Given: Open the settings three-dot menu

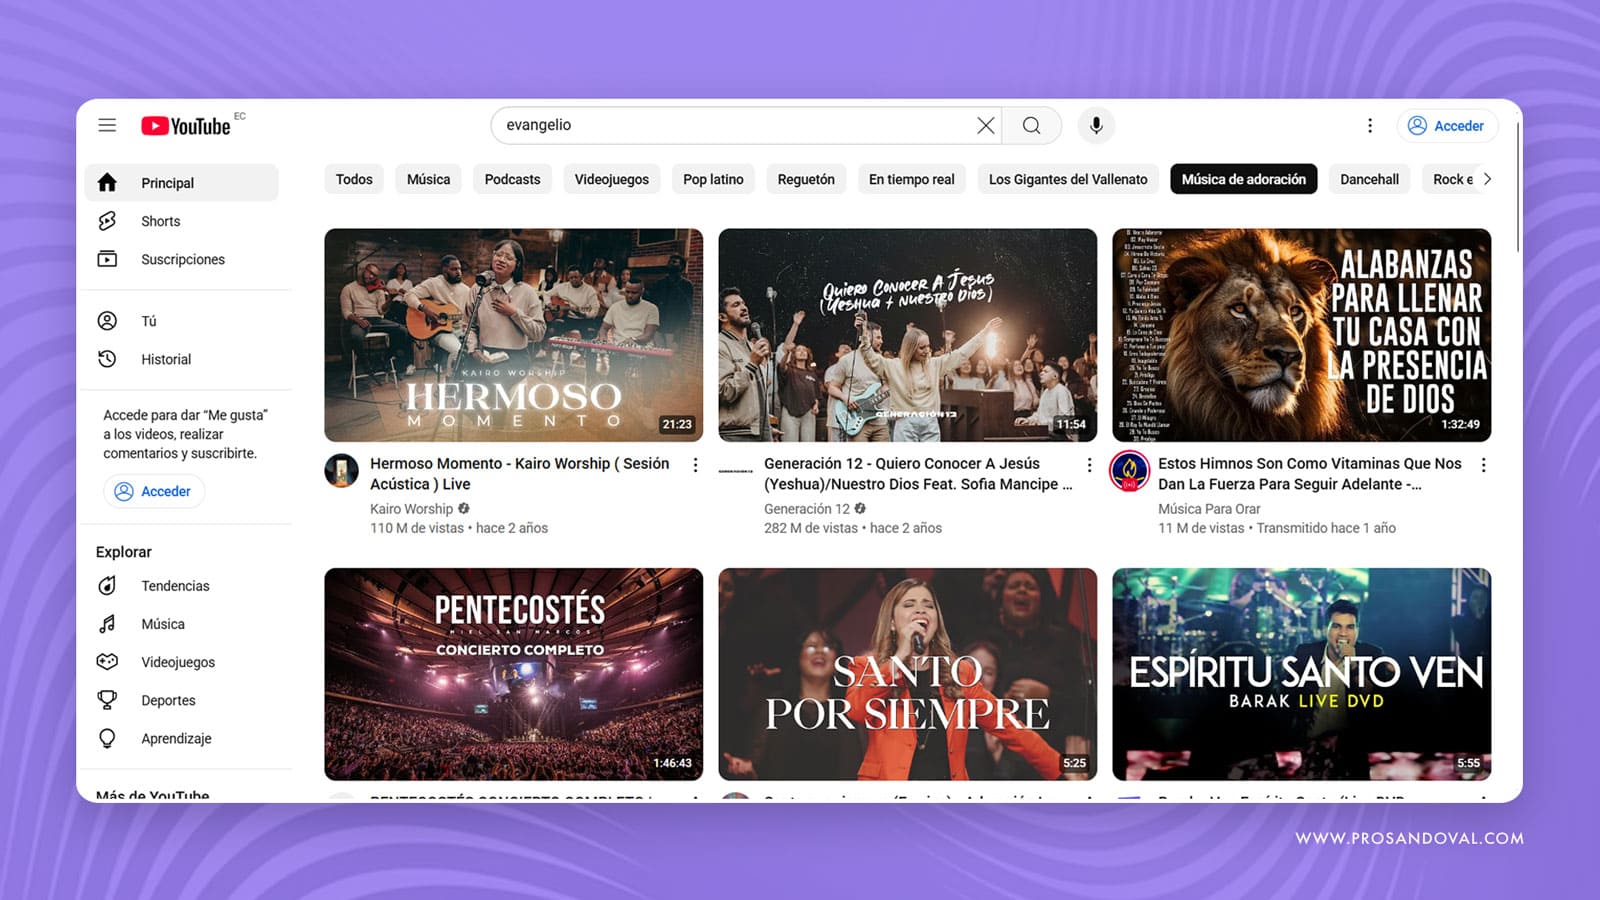Looking at the screenshot, I should [1370, 125].
